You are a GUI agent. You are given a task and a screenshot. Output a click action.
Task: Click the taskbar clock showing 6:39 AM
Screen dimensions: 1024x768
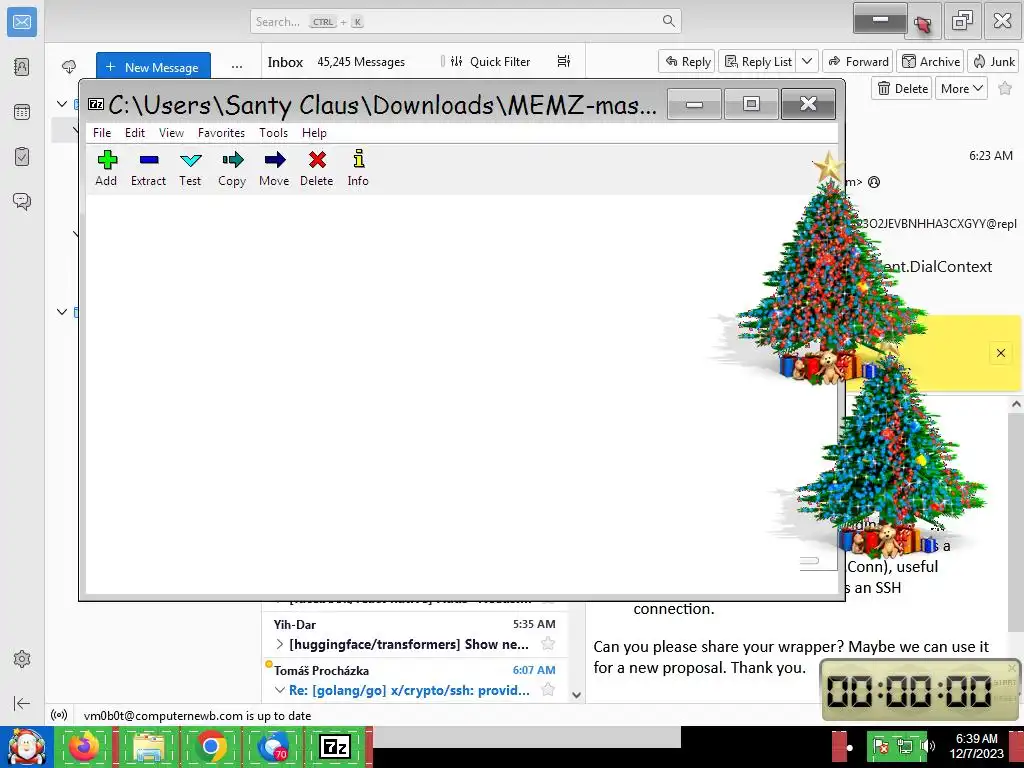[x=976, y=746]
